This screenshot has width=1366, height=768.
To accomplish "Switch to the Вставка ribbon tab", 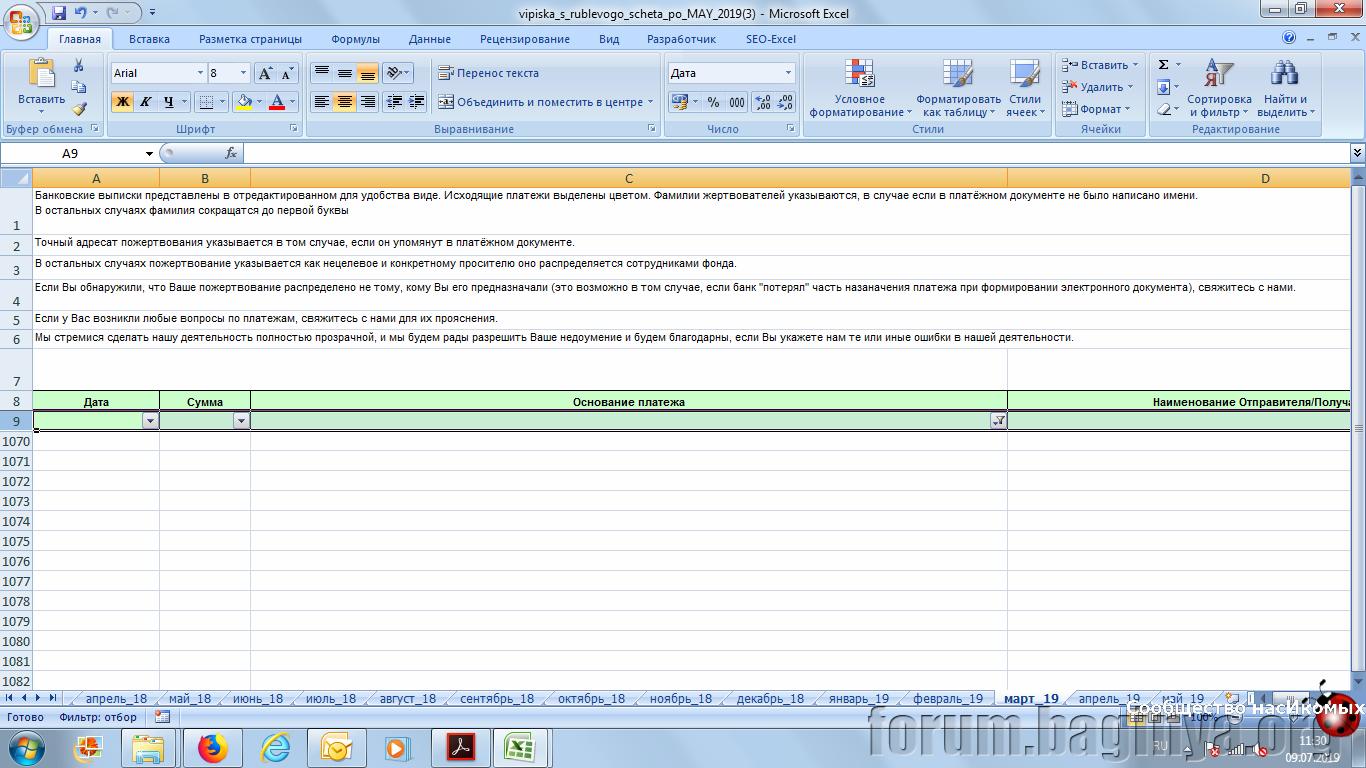I will [149, 39].
